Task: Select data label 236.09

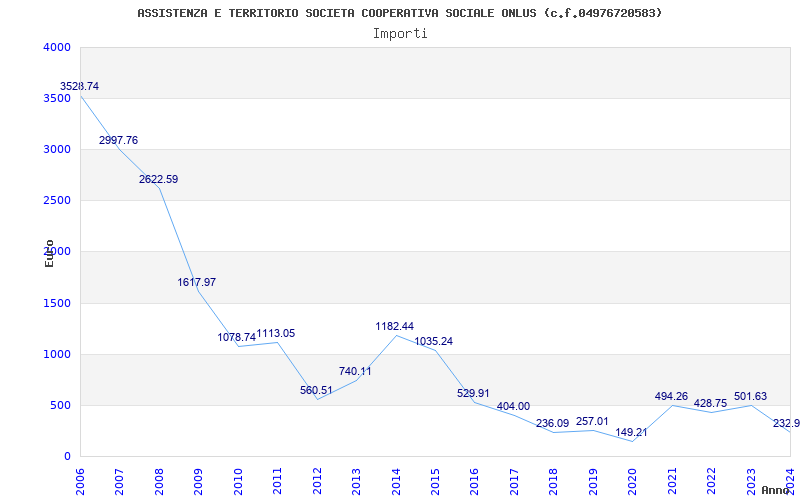Action: [x=553, y=423]
